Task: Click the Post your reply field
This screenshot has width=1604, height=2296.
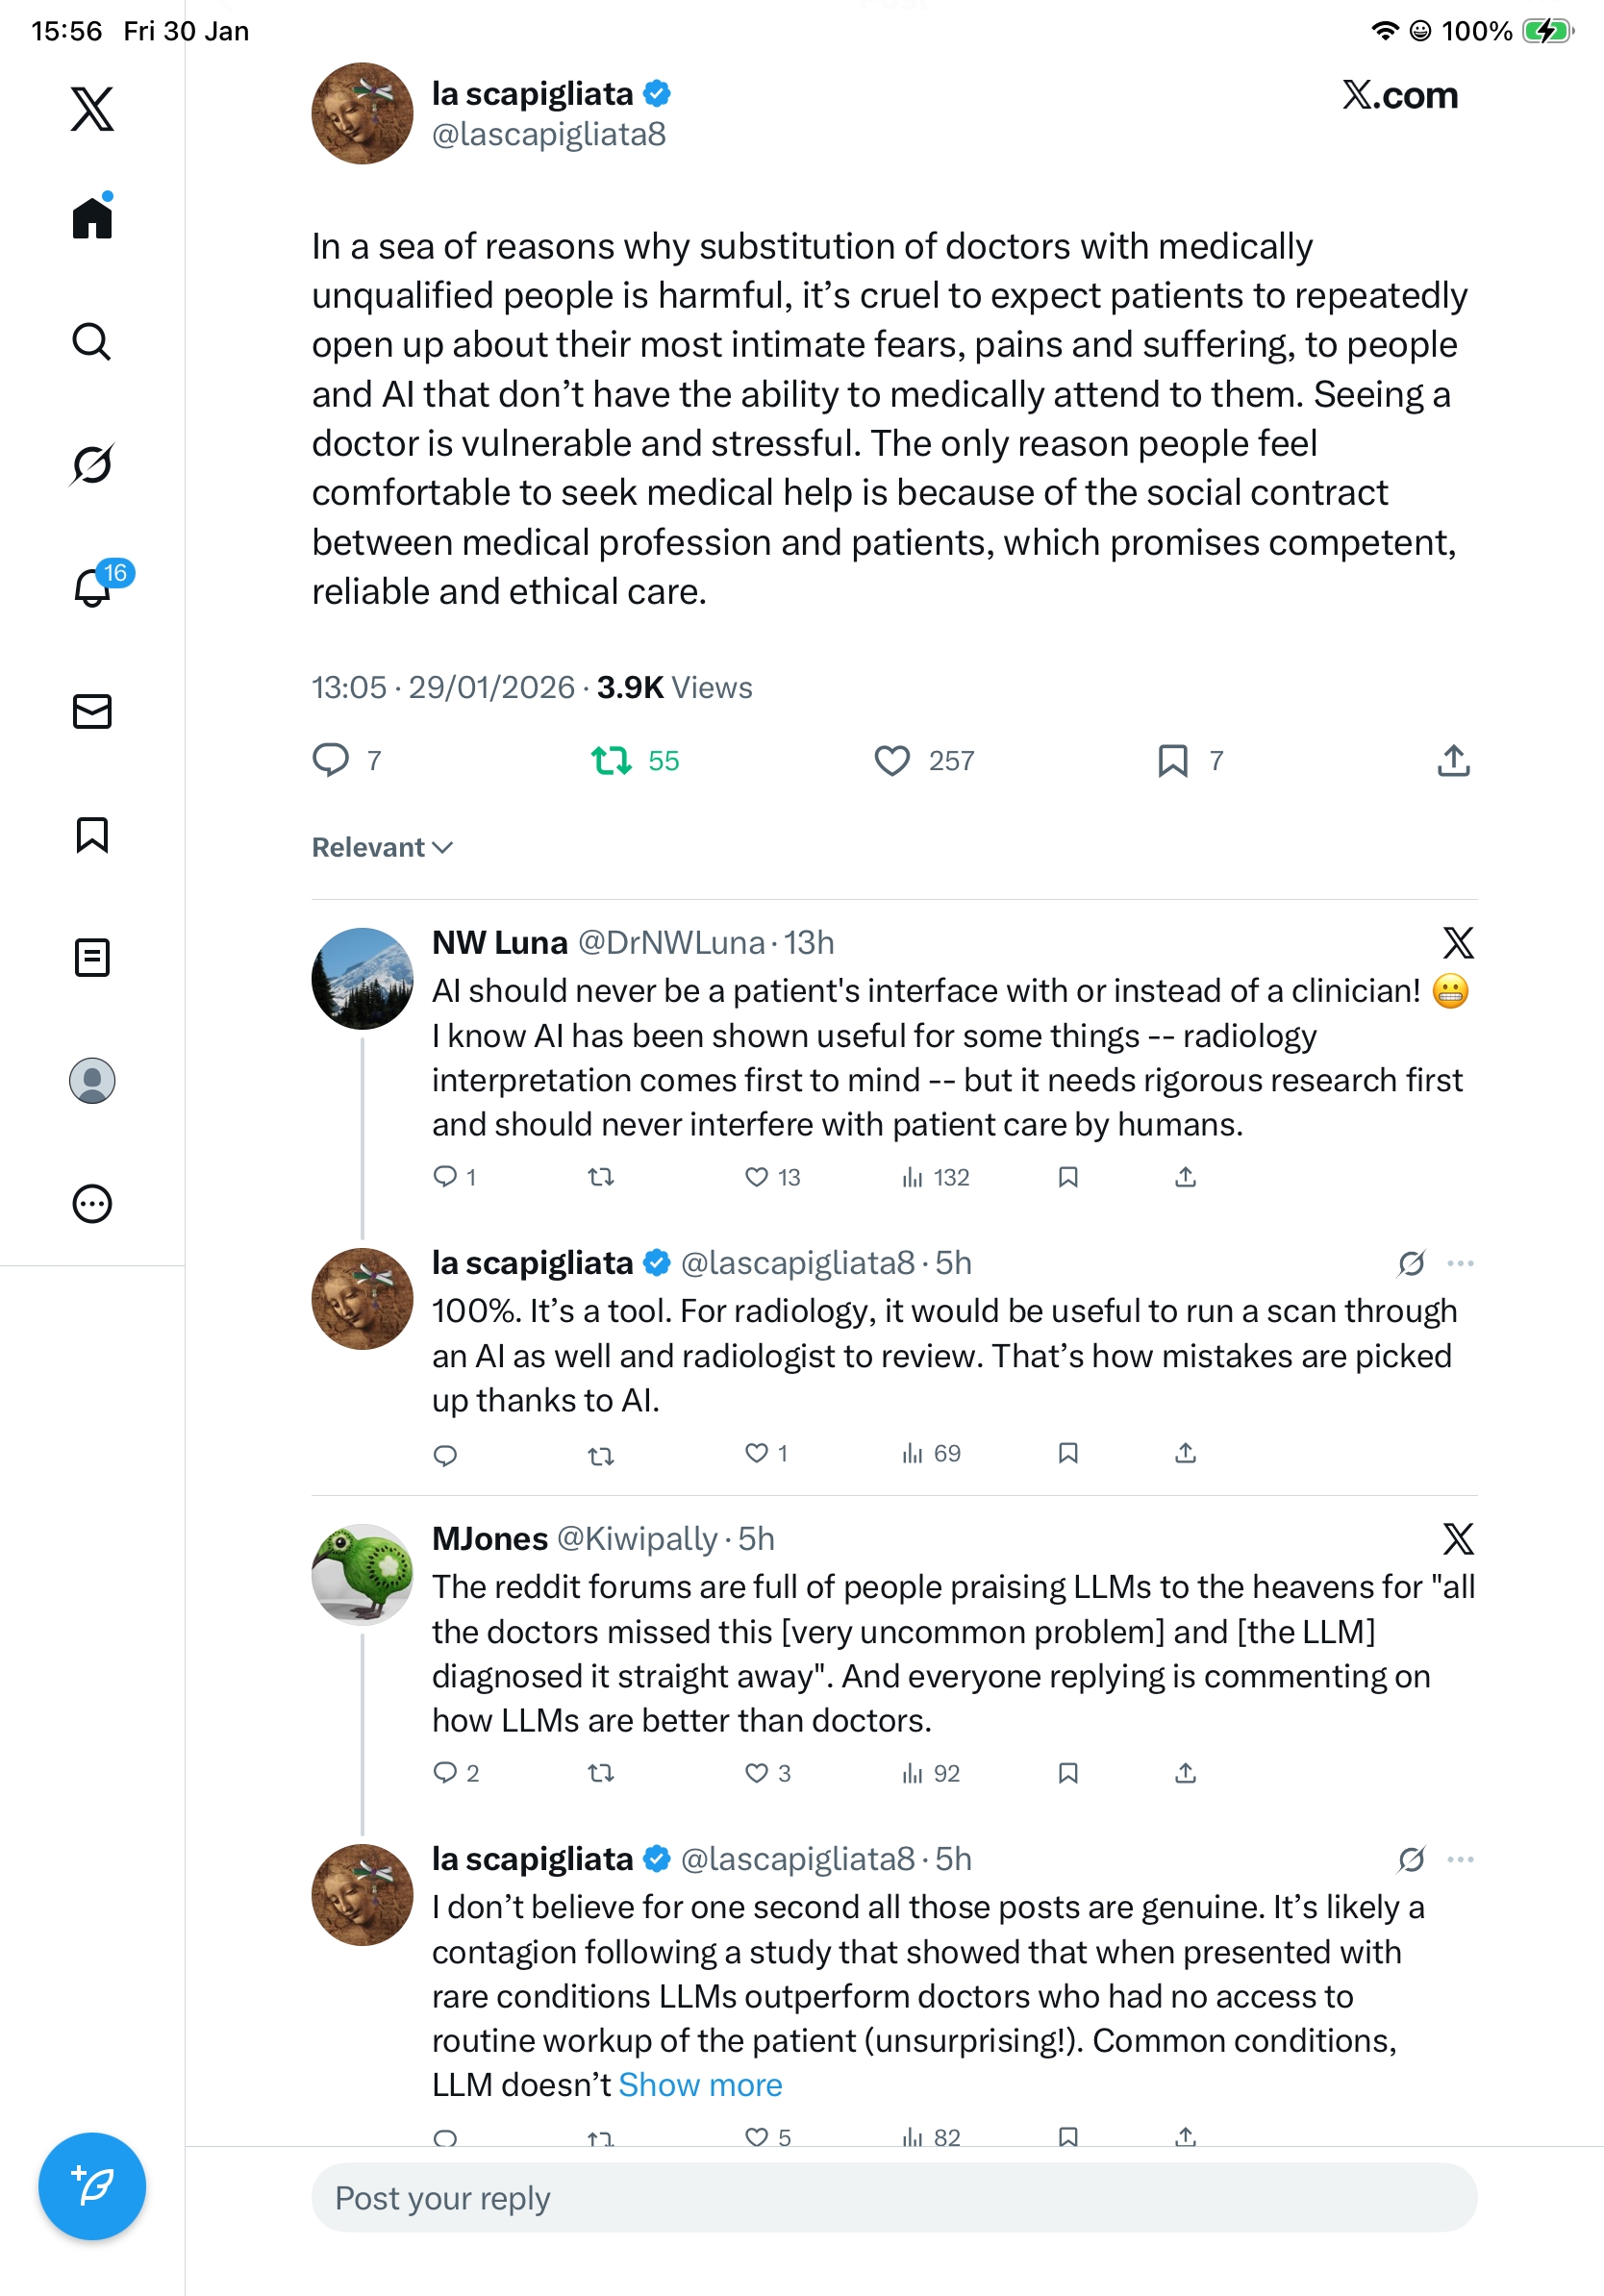Action: pyautogui.click(x=893, y=2198)
